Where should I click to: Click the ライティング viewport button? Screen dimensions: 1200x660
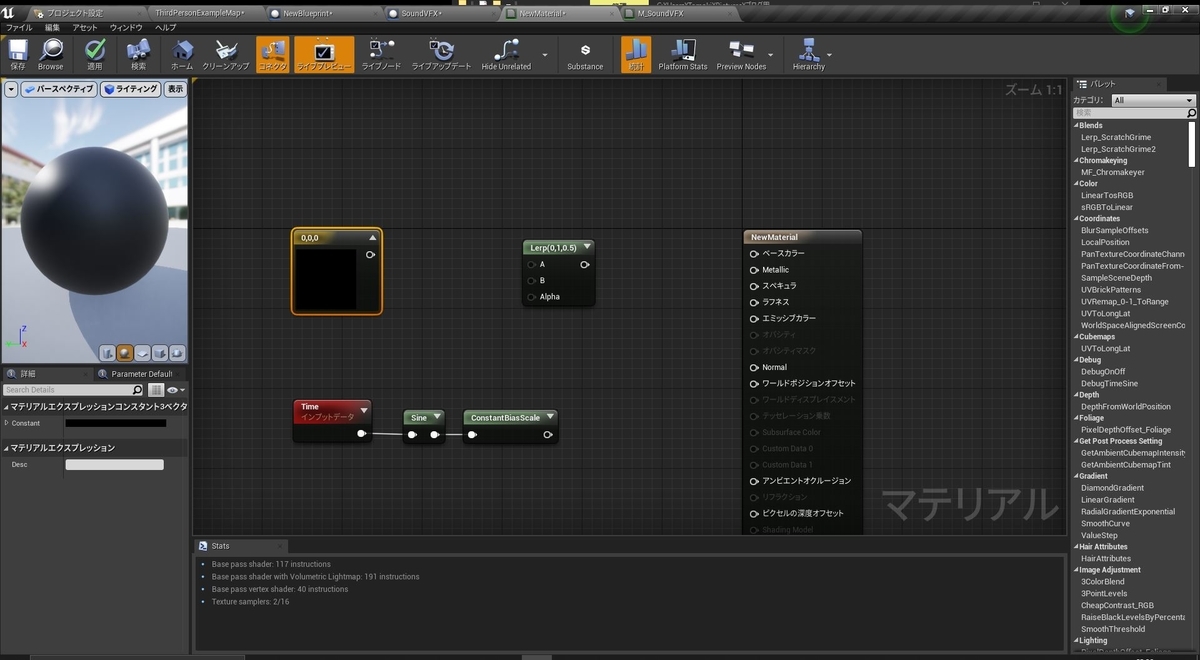[x=131, y=89]
